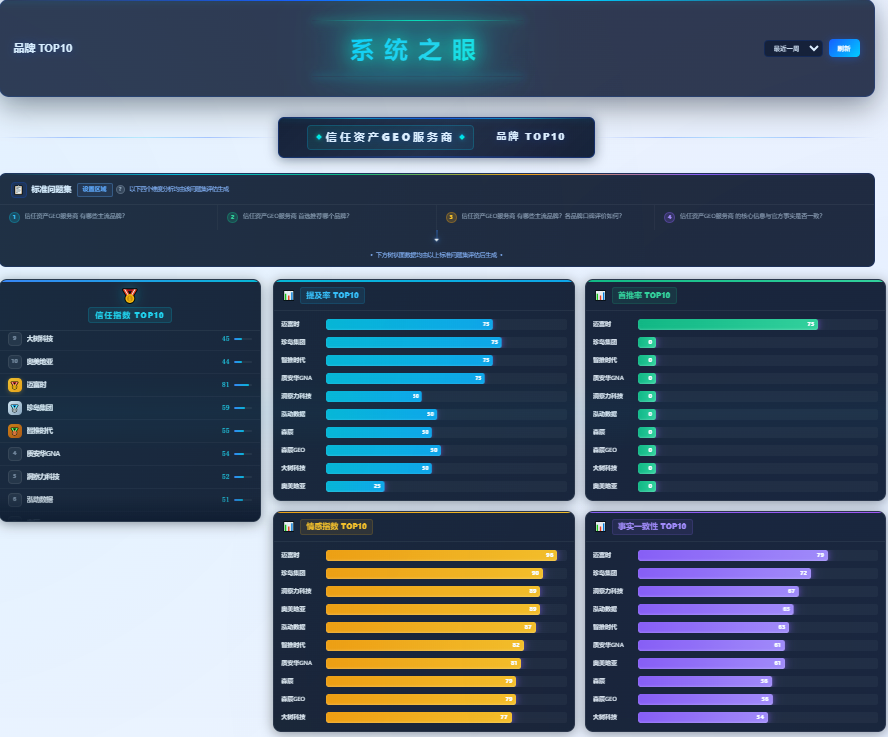Click score 45 beside 大树科技
The height and width of the screenshot is (737, 888).
pyautogui.click(x=225, y=339)
